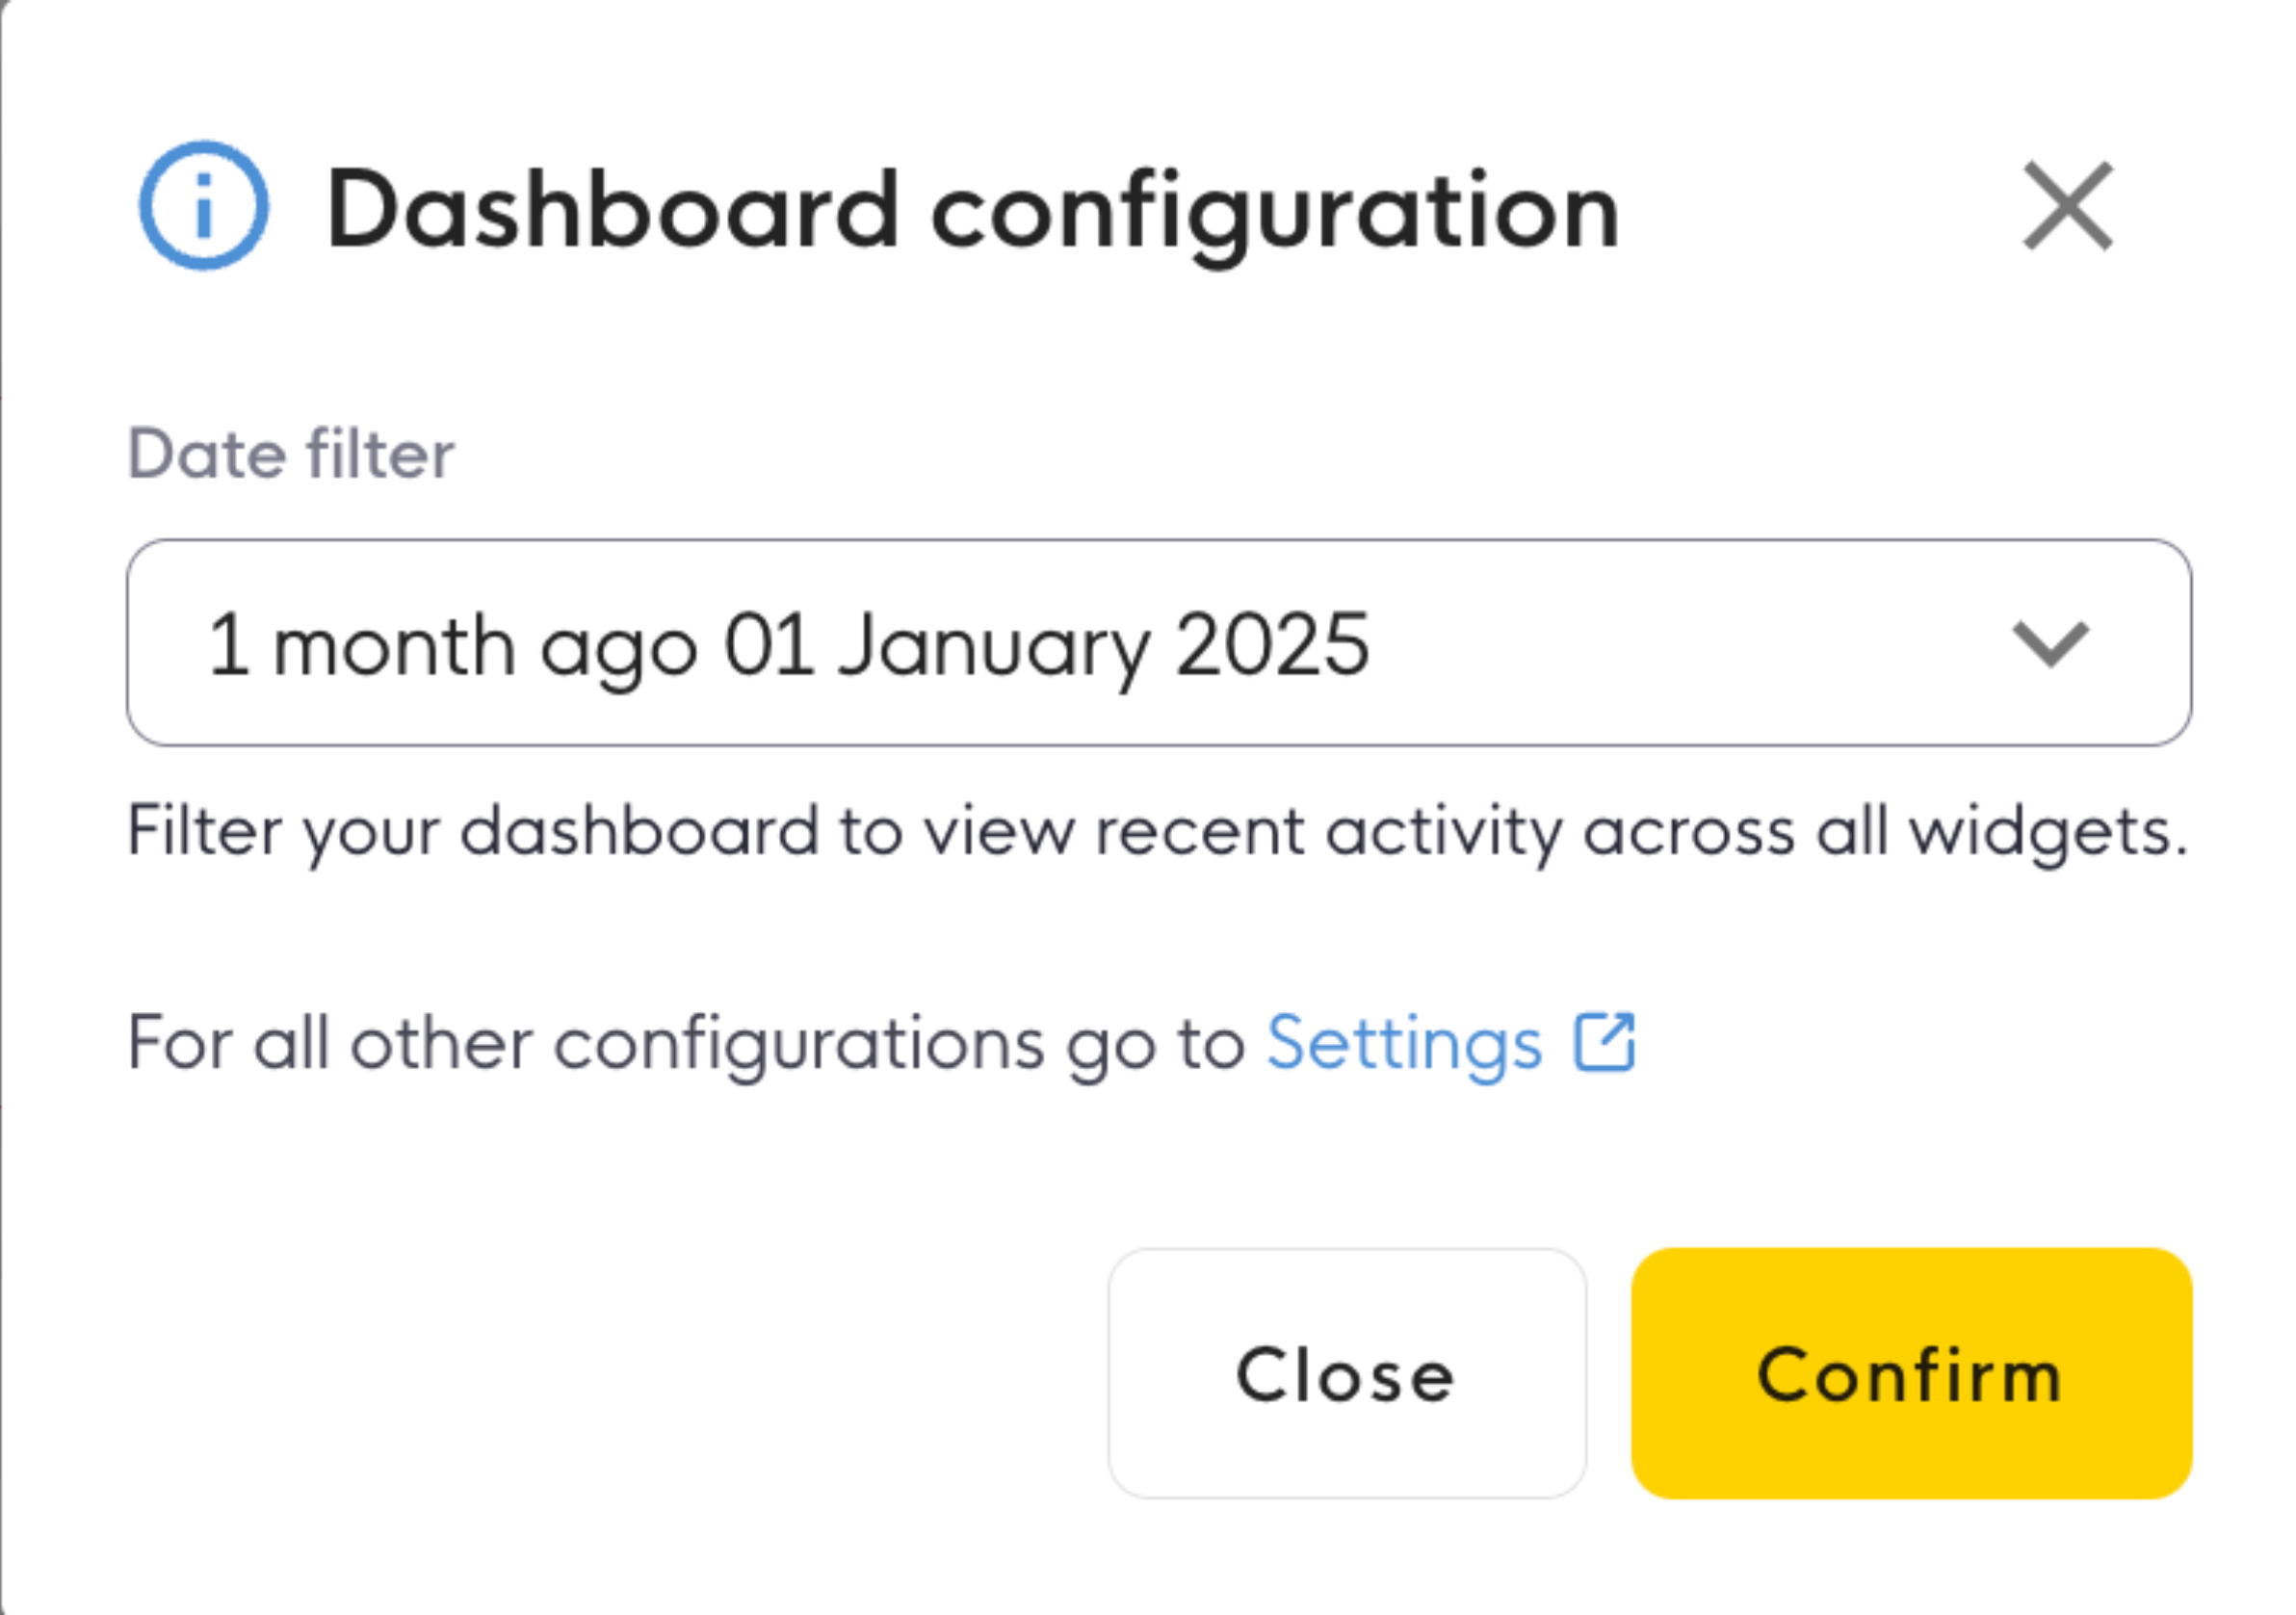Confirm the dashboard configuration
Image resolution: width=2296 pixels, height=1615 pixels.
(x=1911, y=1373)
